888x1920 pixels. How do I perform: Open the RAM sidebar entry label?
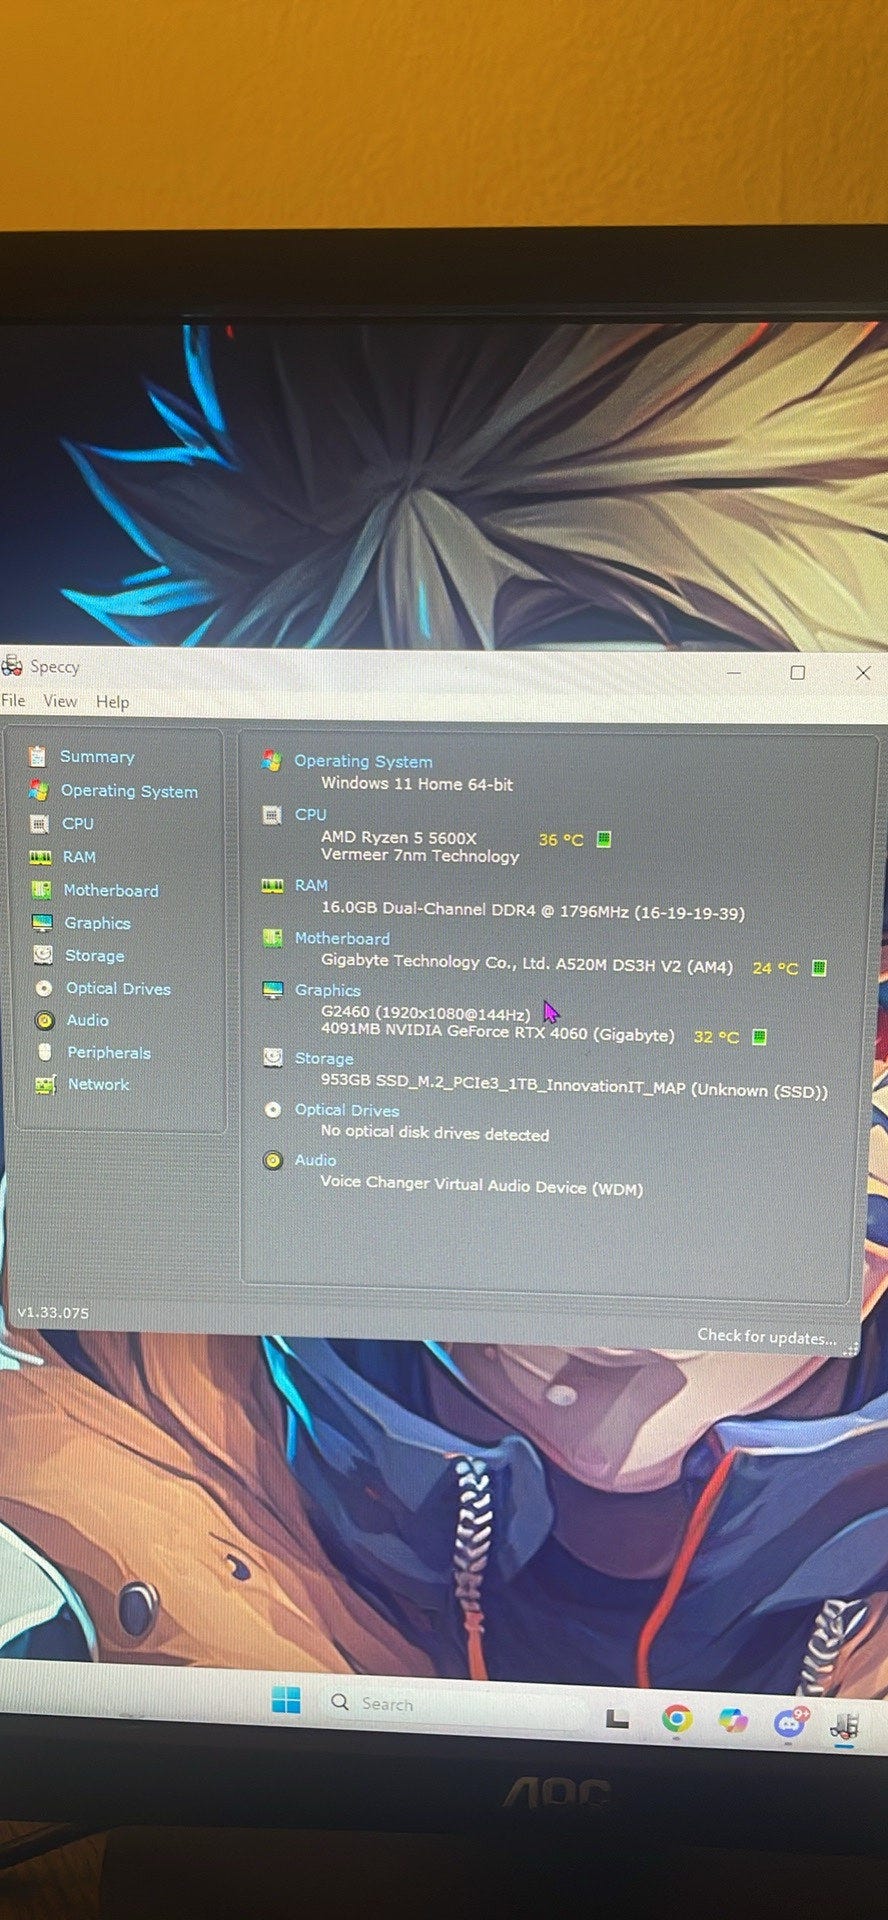pyautogui.click(x=80, y=857)
